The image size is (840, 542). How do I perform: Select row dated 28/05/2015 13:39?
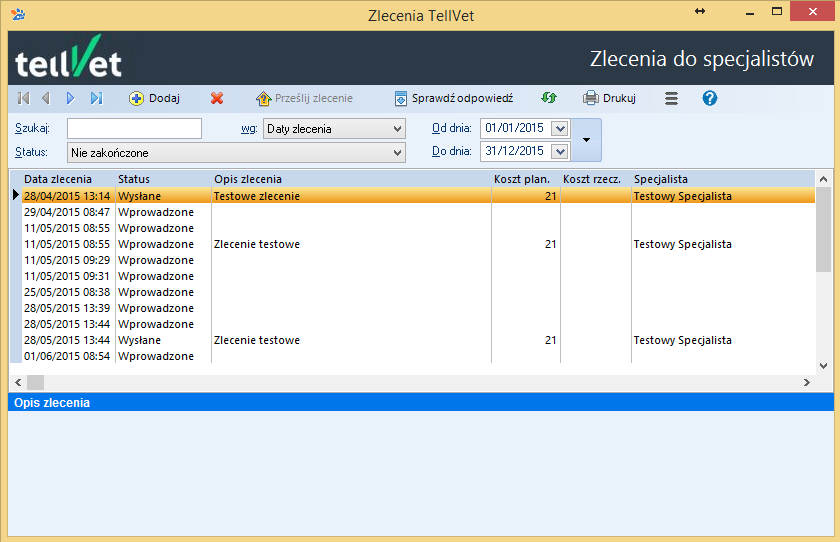point(418,308)
